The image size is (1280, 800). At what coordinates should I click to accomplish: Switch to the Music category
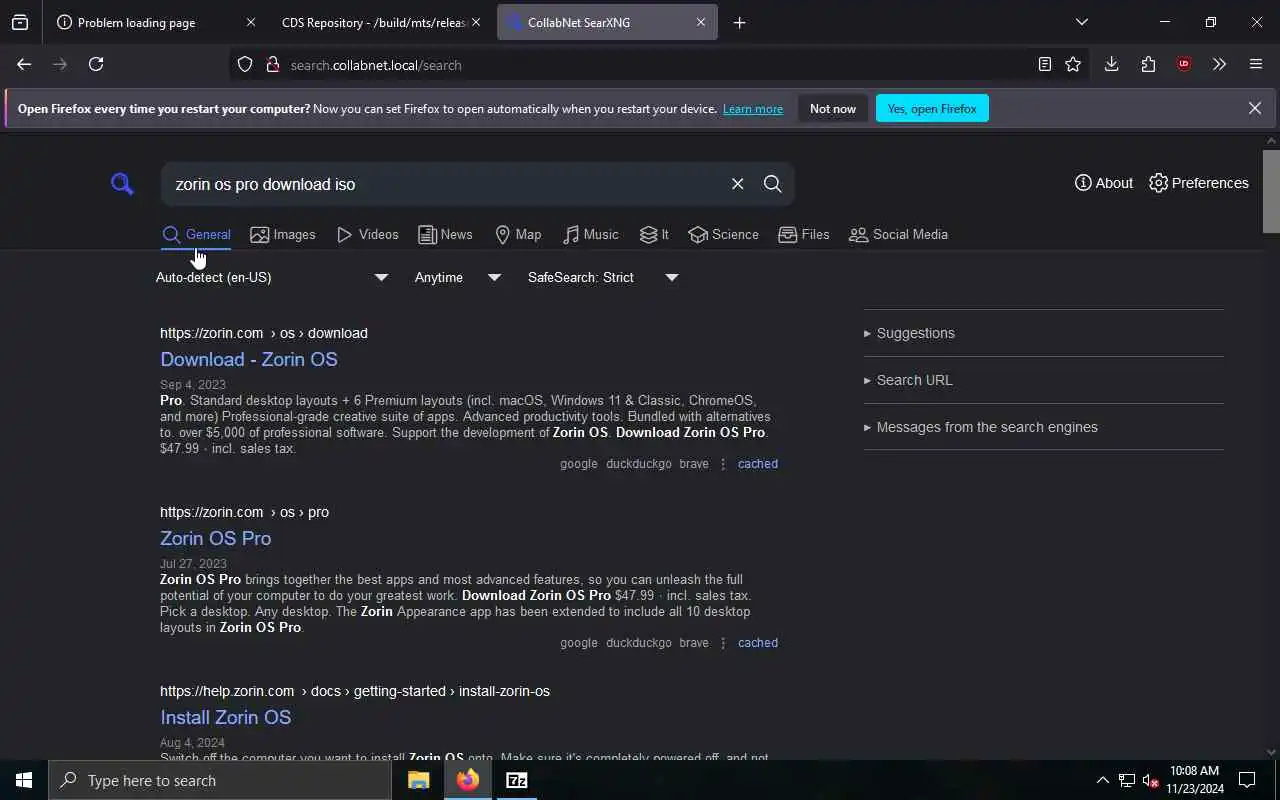(590, 234)
